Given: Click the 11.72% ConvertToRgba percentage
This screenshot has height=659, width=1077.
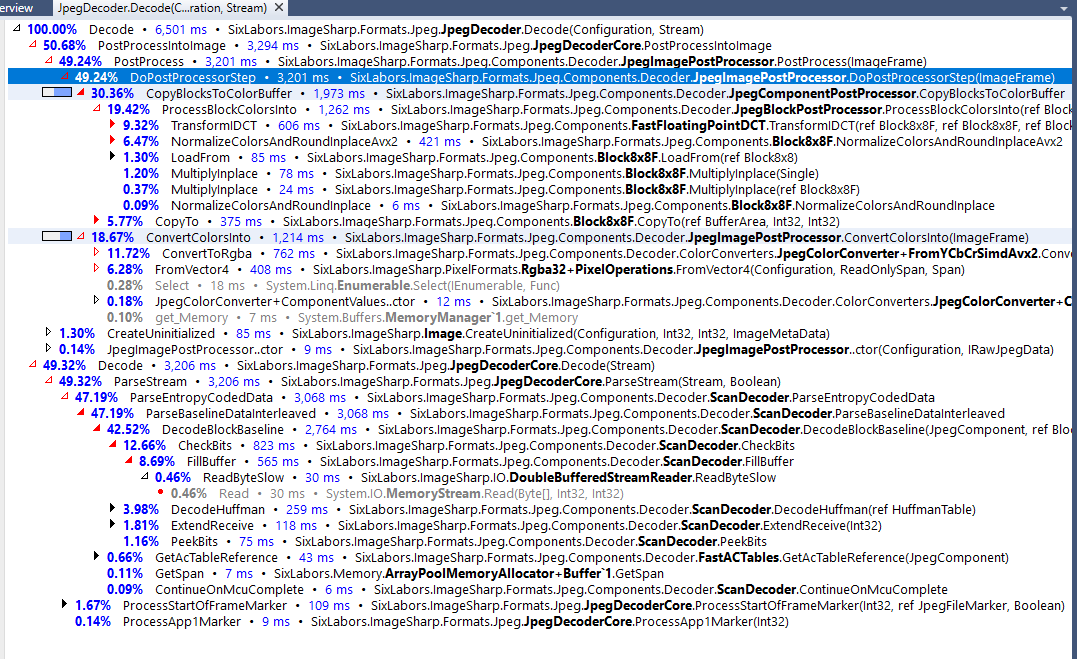Looking at the screenshot, I should [128, 254].
